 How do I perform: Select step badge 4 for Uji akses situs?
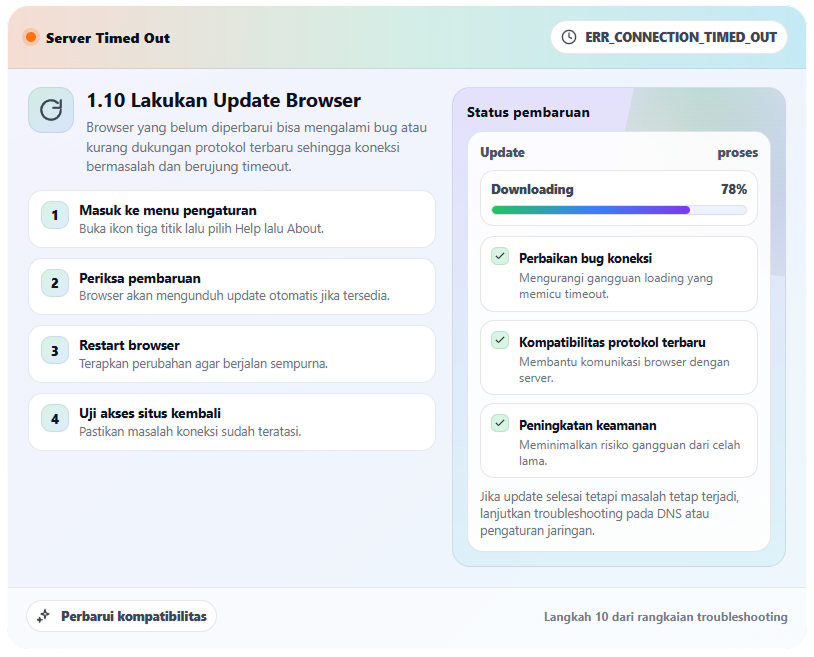point(53,422)
